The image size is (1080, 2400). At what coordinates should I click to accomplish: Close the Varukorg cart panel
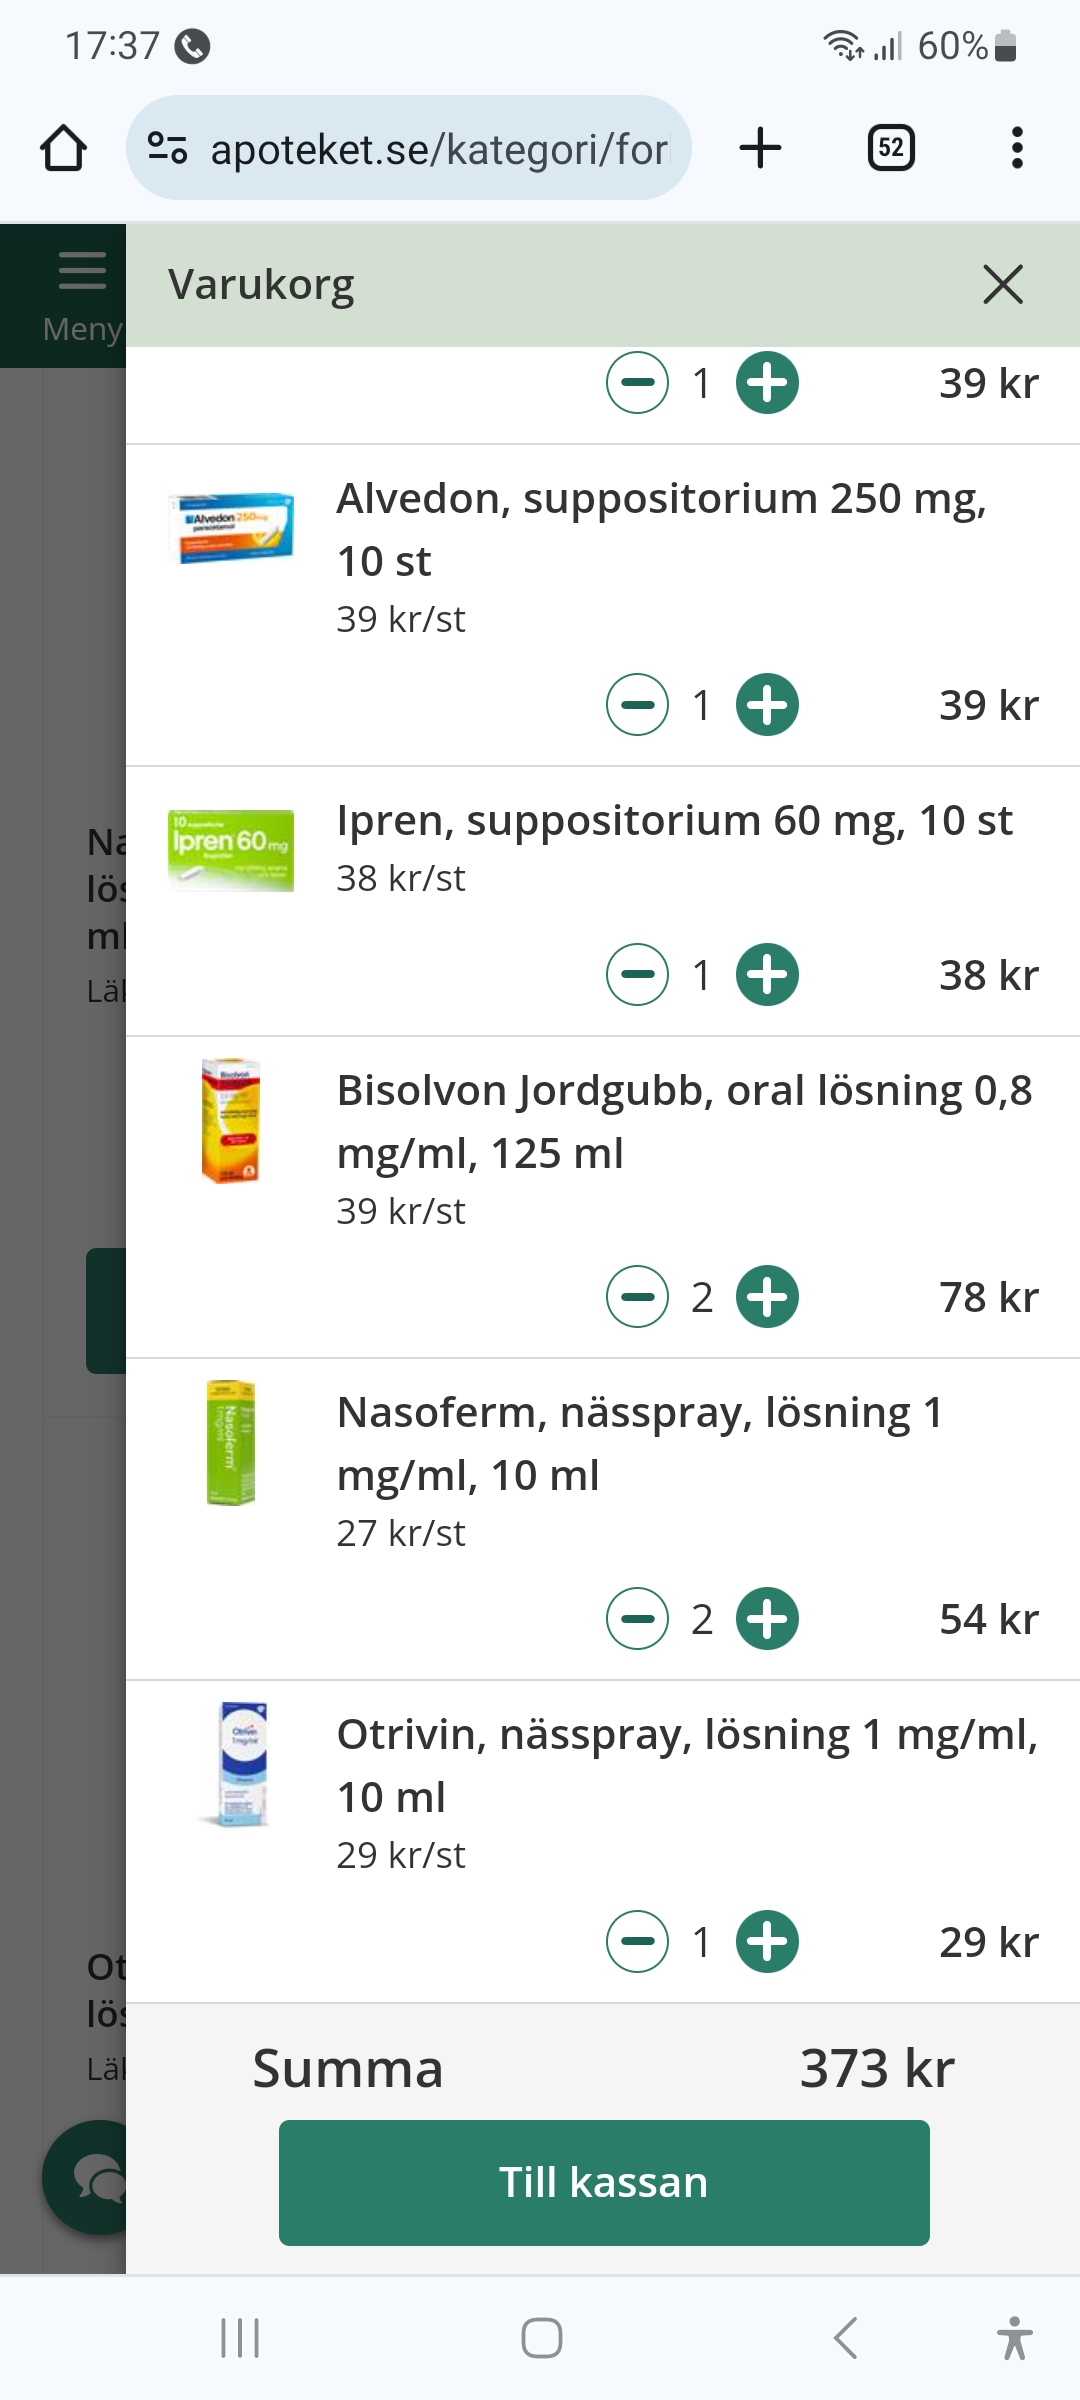click(1003, 284)
